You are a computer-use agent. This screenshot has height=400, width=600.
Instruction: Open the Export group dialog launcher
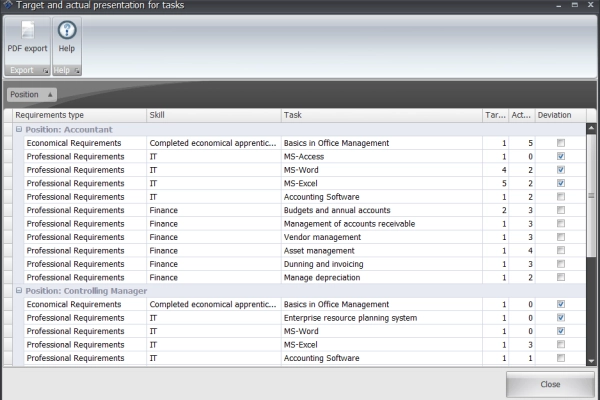tap(44, 71)
